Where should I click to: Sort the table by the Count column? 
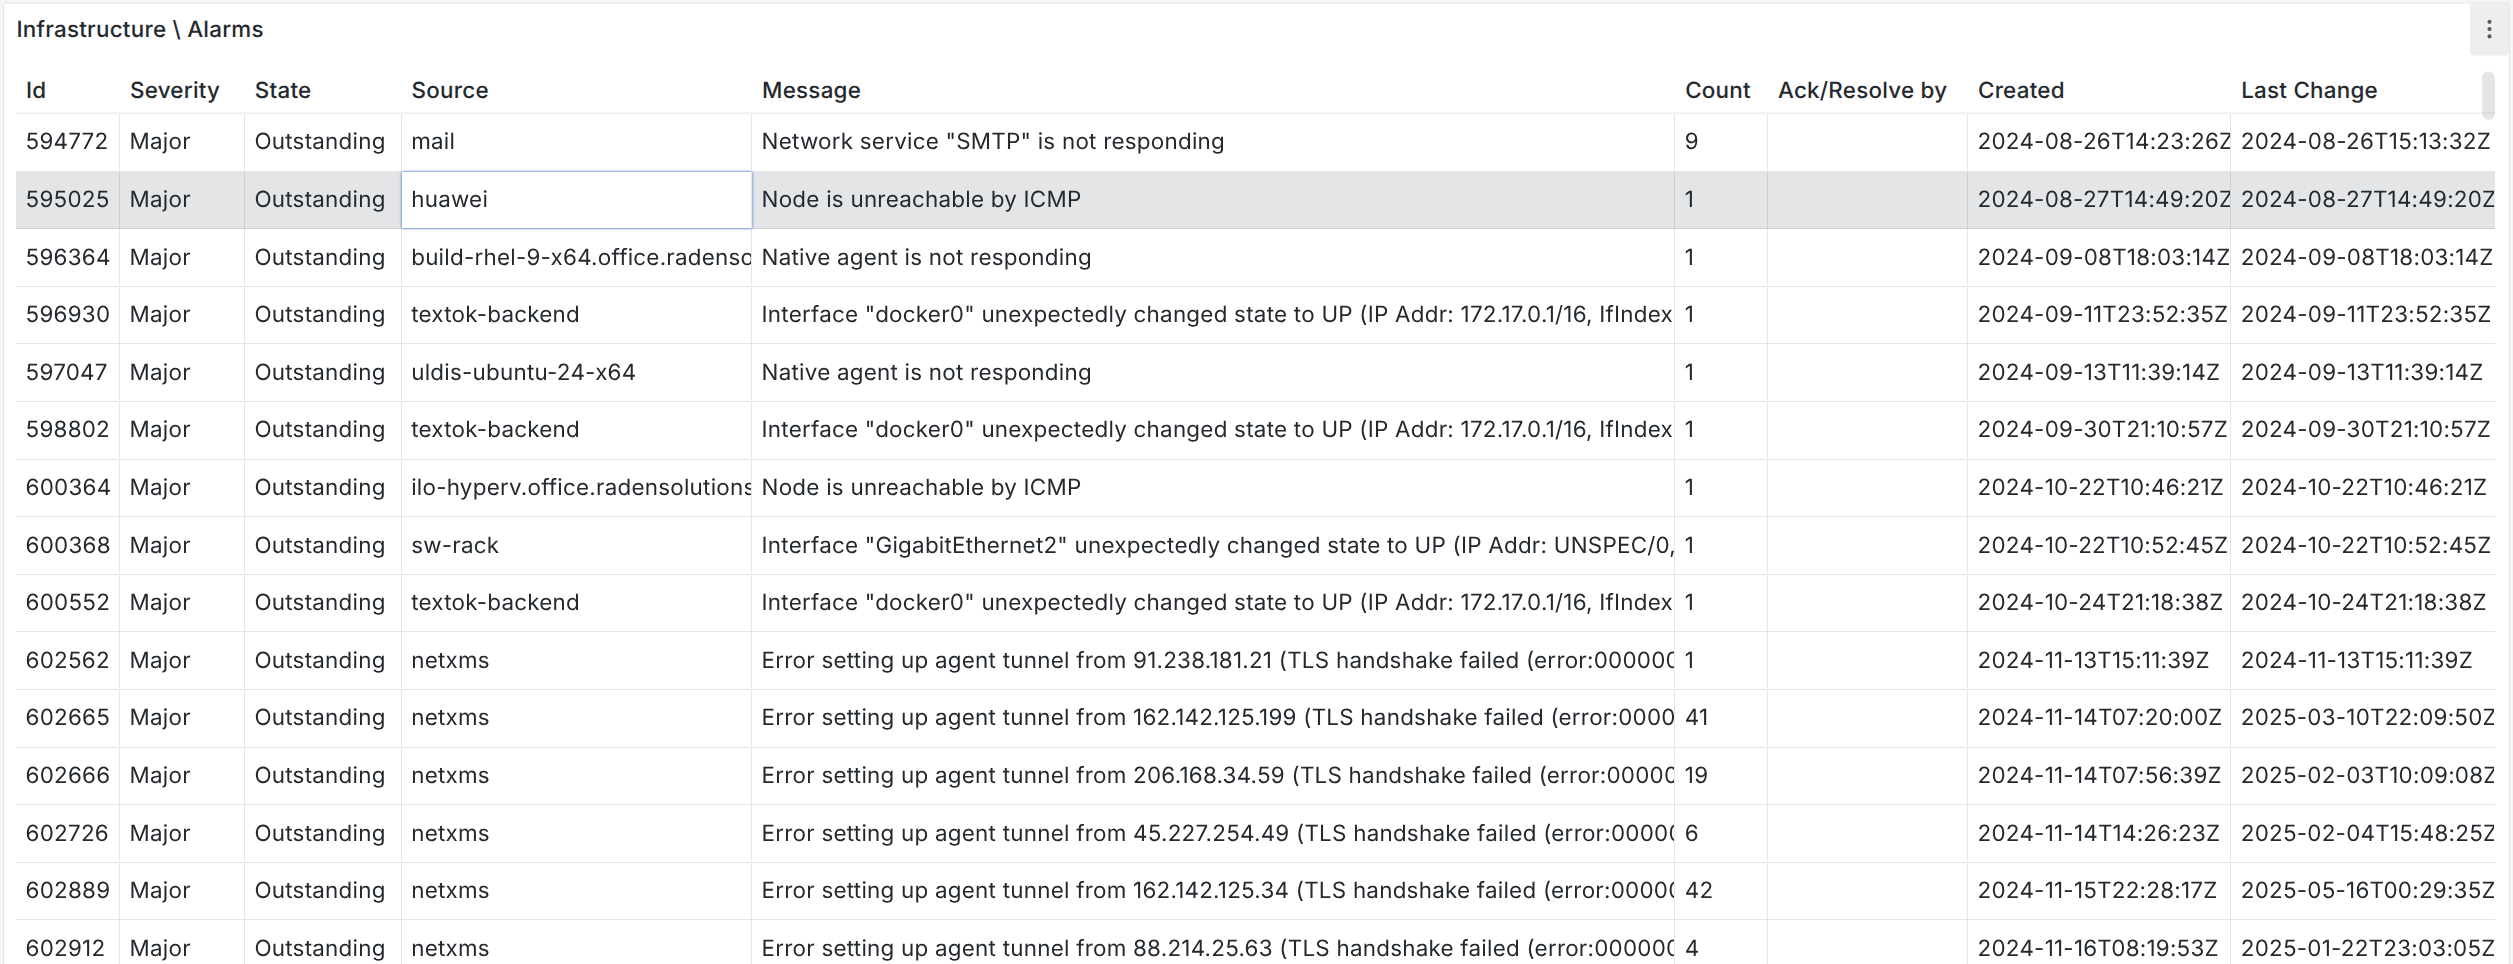[x=1716, y=90]
